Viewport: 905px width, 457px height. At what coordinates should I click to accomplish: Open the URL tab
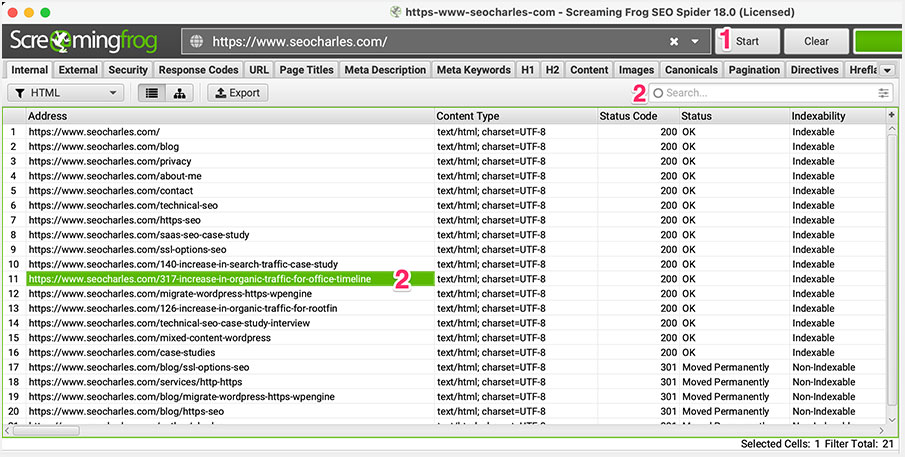click(259, 70)
